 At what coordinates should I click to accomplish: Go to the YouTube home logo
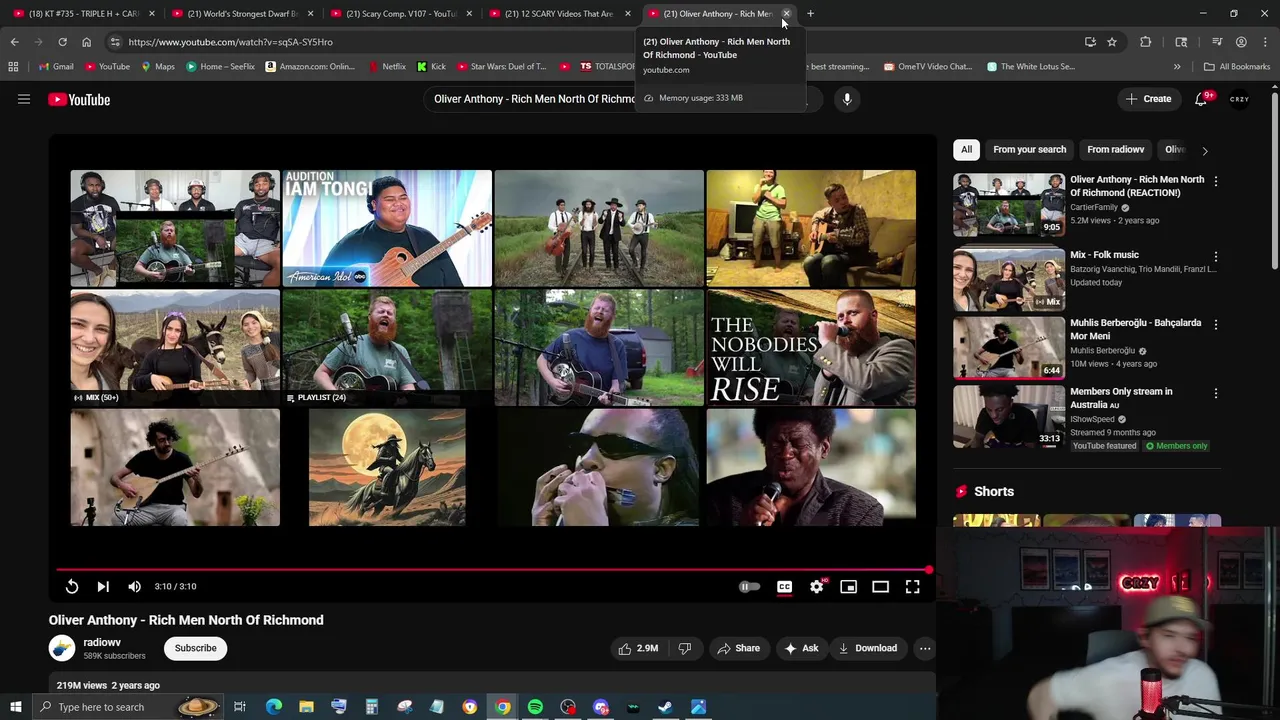click(79, 99)
